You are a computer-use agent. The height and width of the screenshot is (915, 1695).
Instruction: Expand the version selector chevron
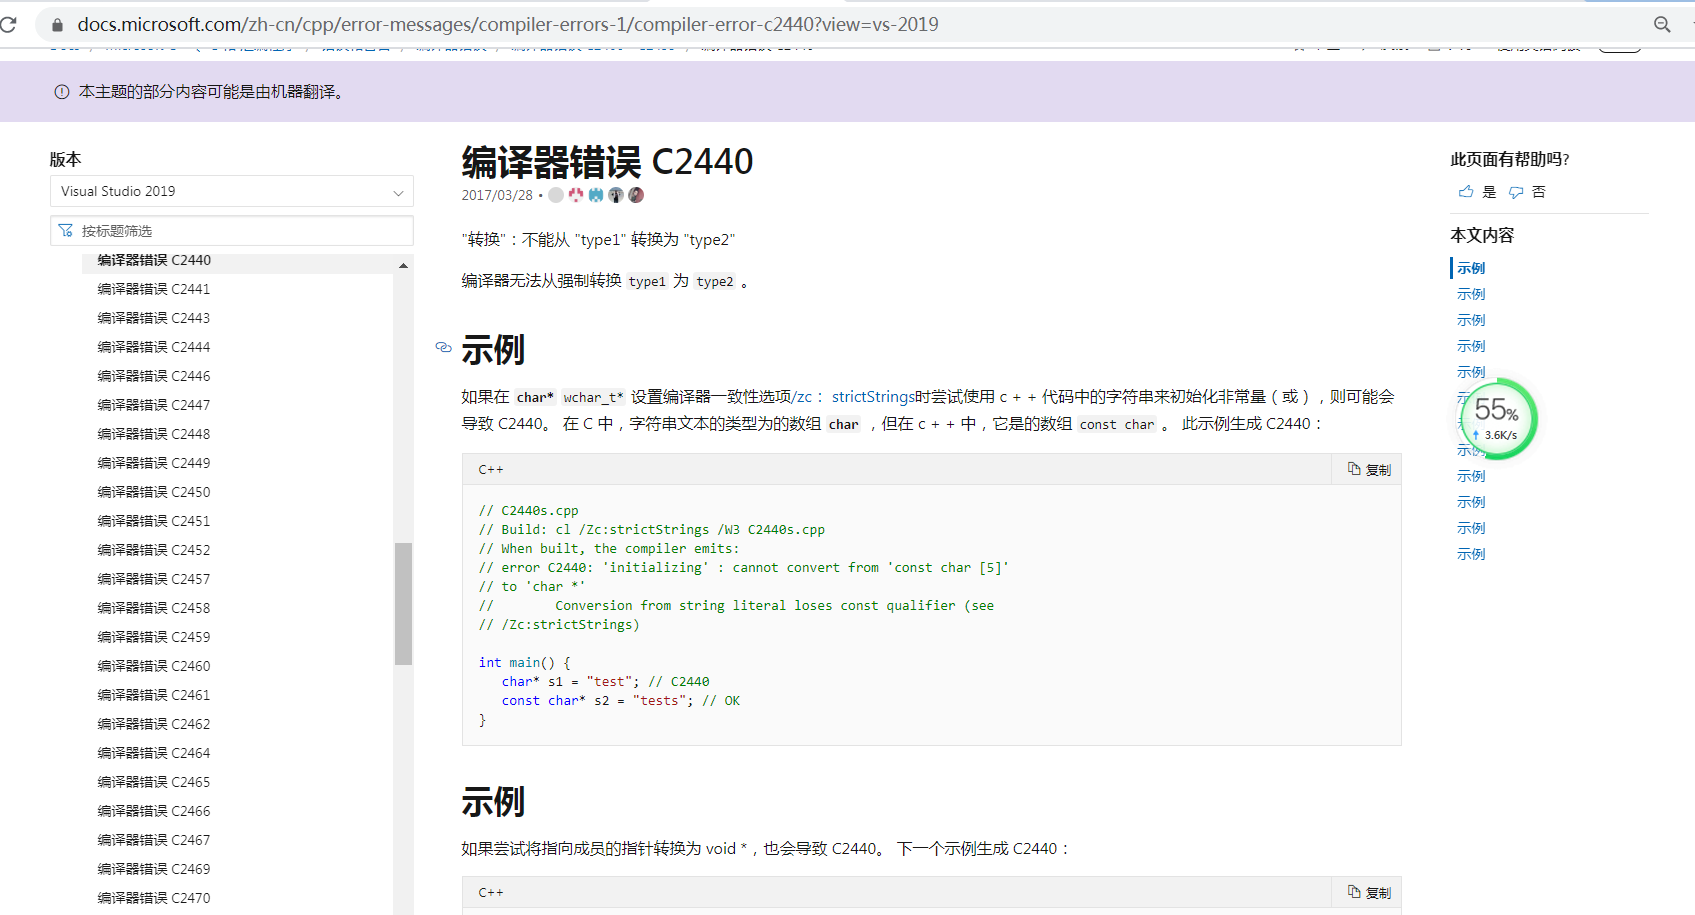pyautogui.click(x=398, y=191)
